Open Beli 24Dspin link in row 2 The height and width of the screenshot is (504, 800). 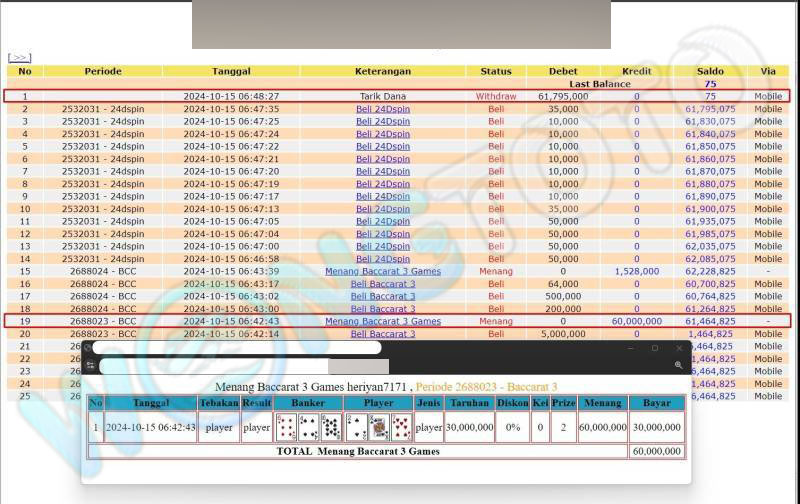coord(382,109)
